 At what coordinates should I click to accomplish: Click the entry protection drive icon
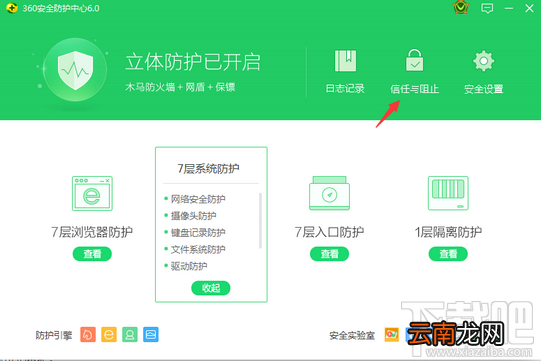coord(329,193)
